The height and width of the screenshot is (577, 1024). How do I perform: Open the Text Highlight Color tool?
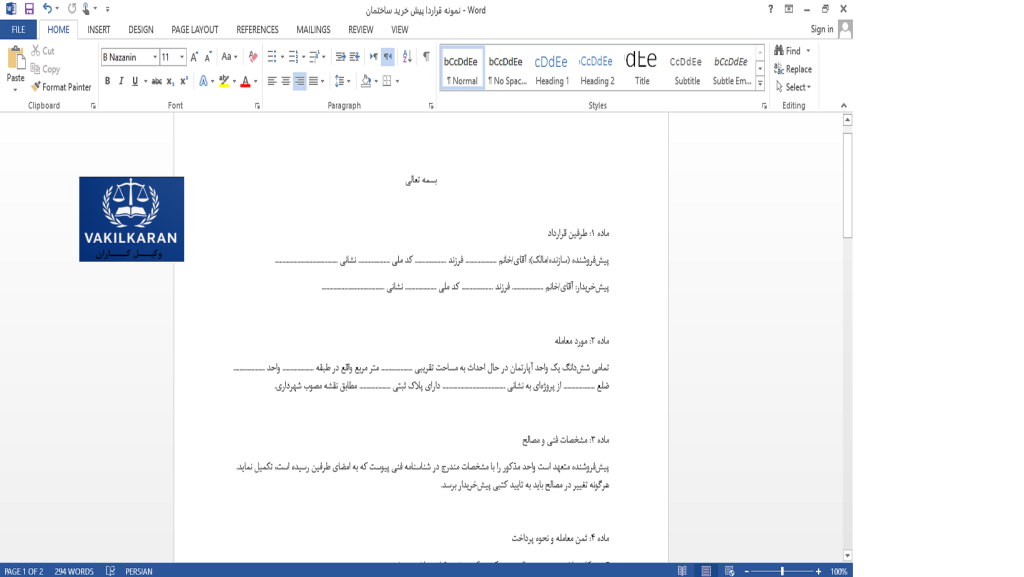tap(224, 79)
